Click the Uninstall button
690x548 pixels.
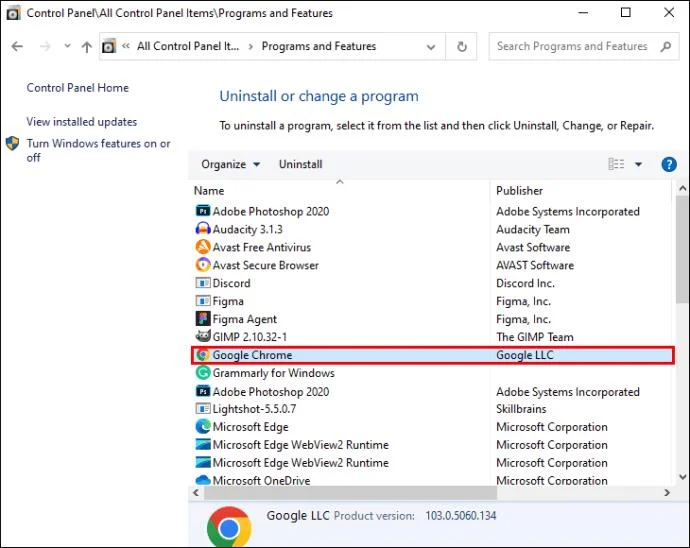tap(301, 164)
